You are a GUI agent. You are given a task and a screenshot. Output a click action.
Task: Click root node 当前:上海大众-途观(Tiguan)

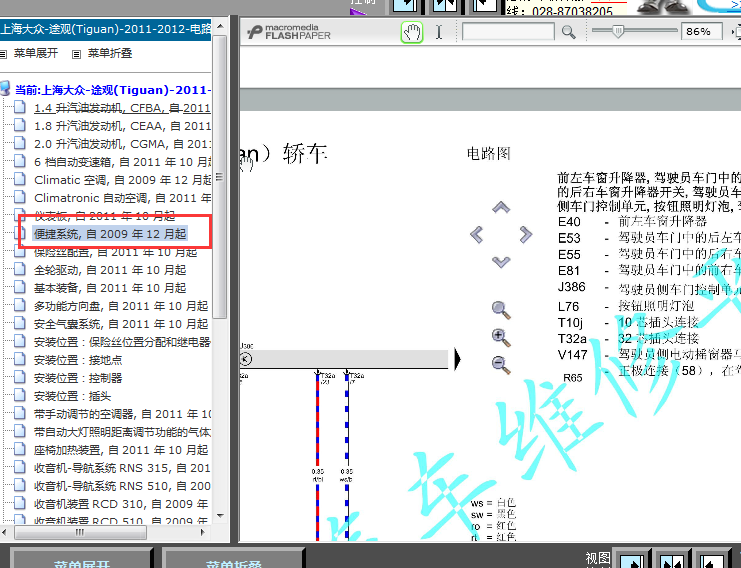pos(112,90)
